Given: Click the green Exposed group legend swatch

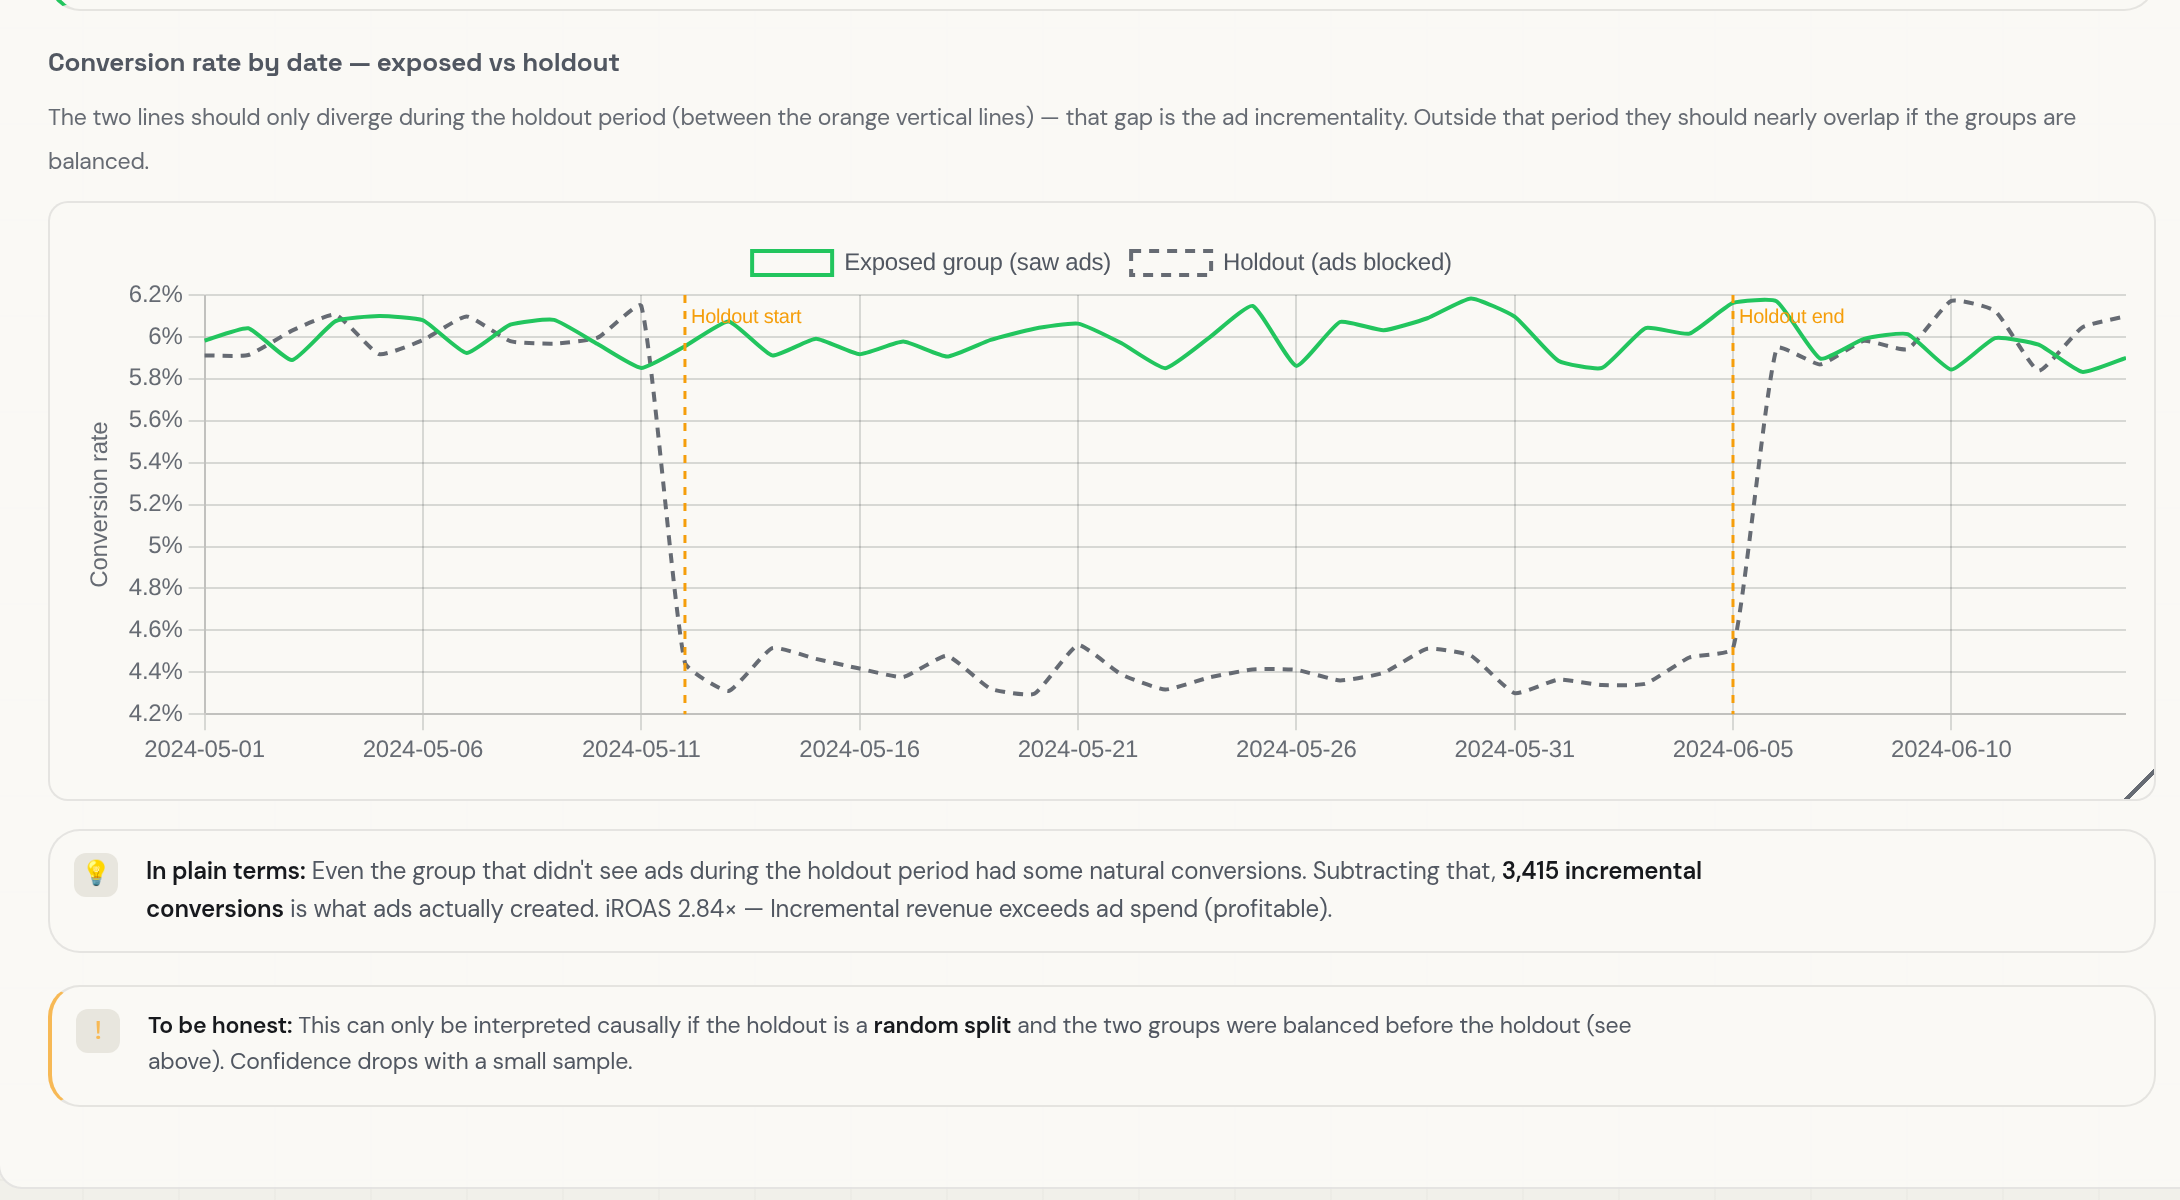Looking at the screenshot, I should [792, 263].
